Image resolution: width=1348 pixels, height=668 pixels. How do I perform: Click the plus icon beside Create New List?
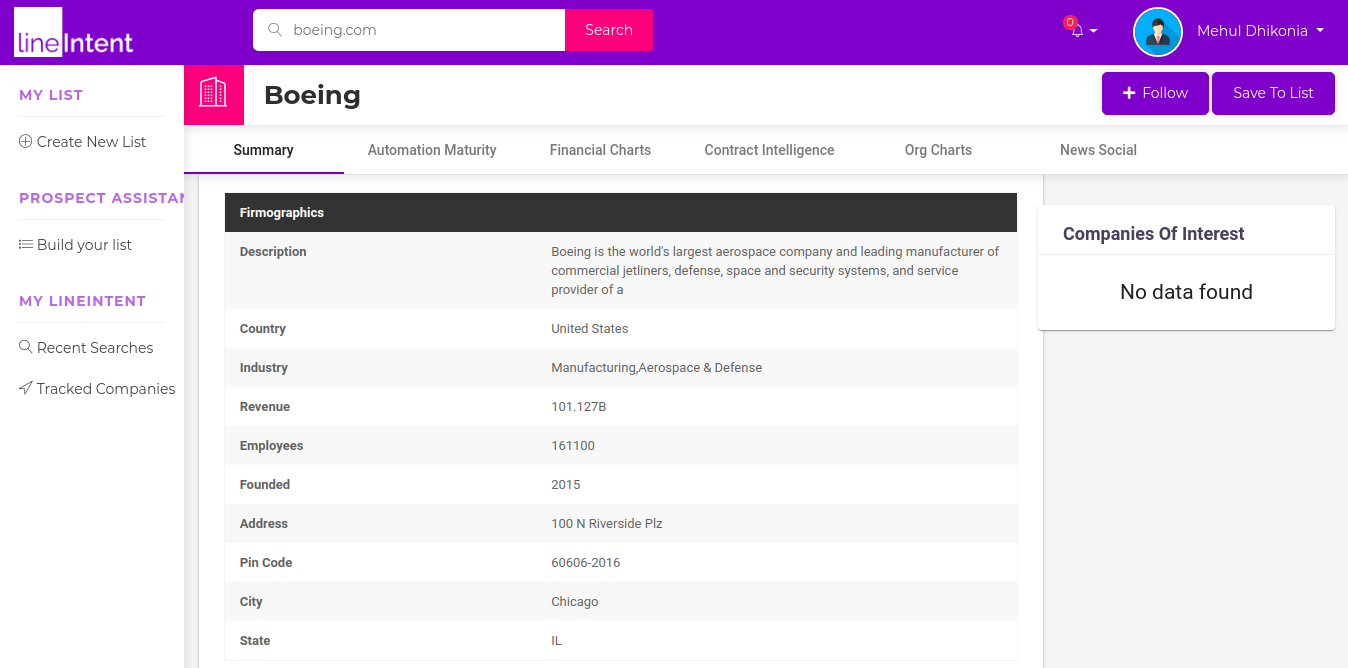click(26, 141)
